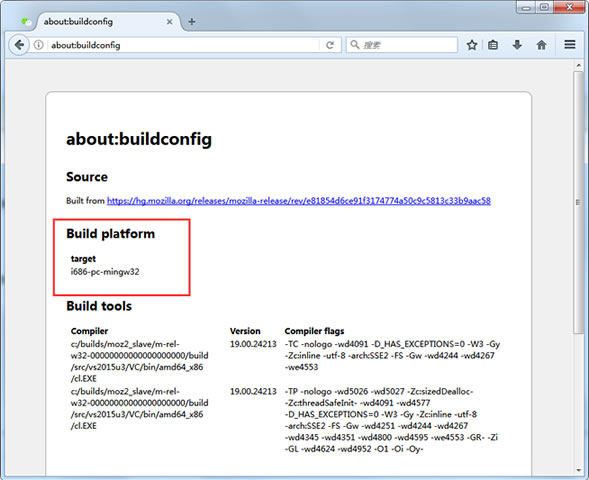Click the magnifier icon in search box
The width and height of the screenshot is (589, 480).
pos(354,45)
